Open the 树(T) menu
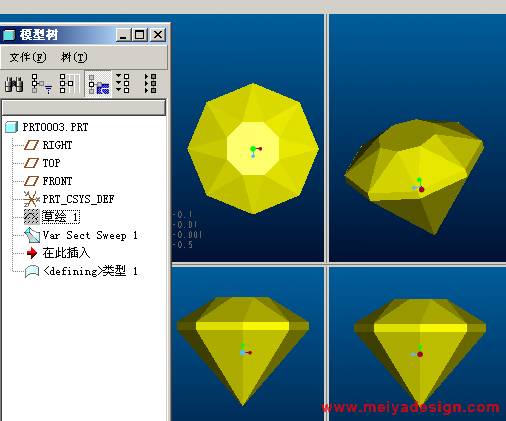This screenshot has width=506, height=421. (x=74, y=57)
